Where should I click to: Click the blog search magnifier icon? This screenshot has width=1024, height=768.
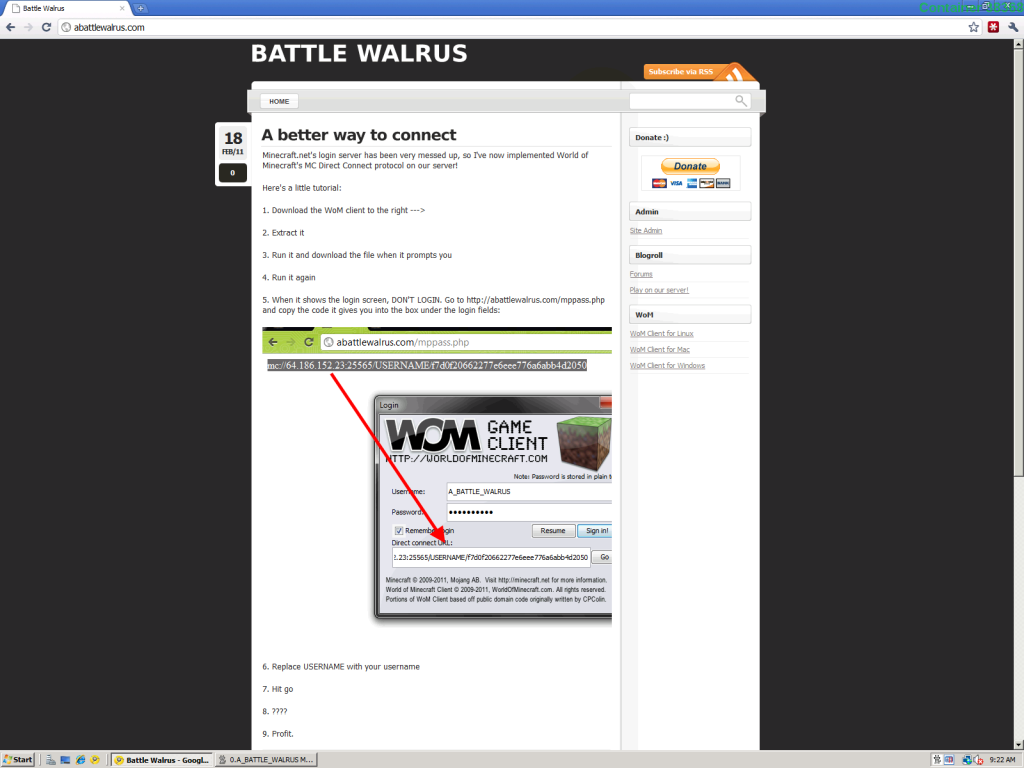pos(741,101)
